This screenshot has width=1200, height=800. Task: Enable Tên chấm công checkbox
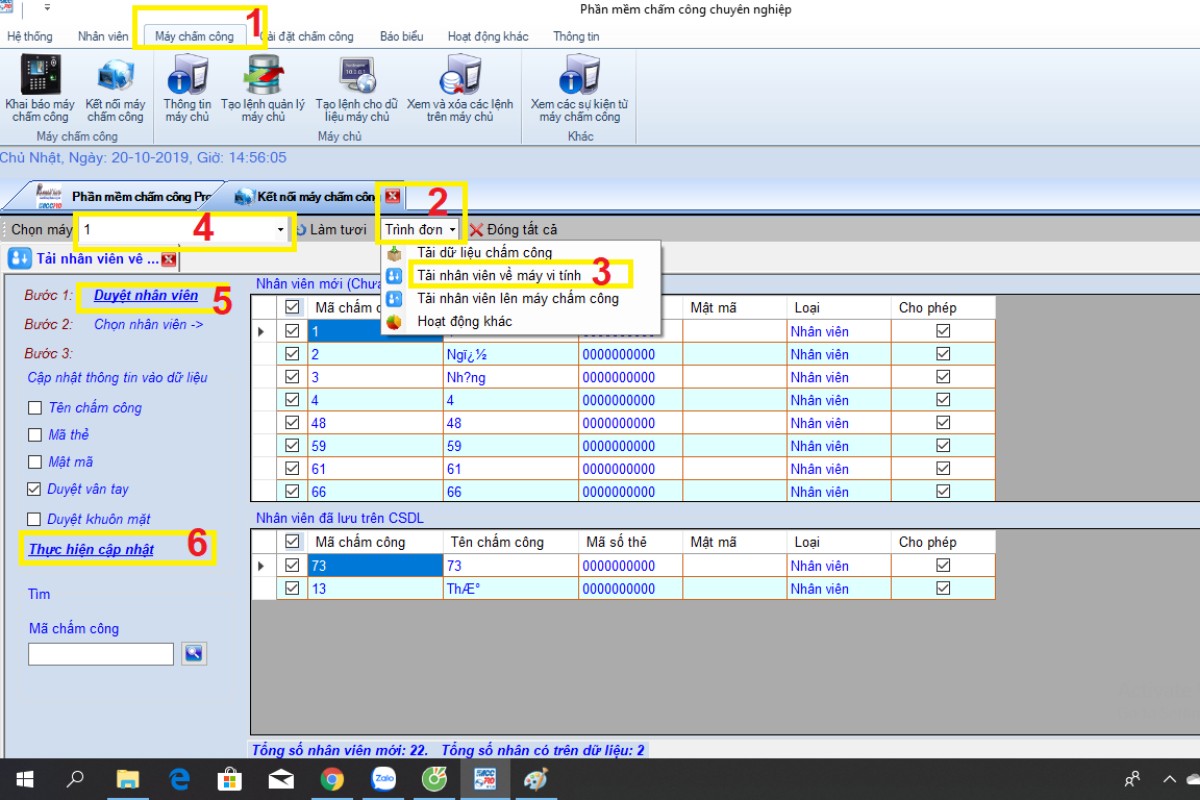point(35,408)
